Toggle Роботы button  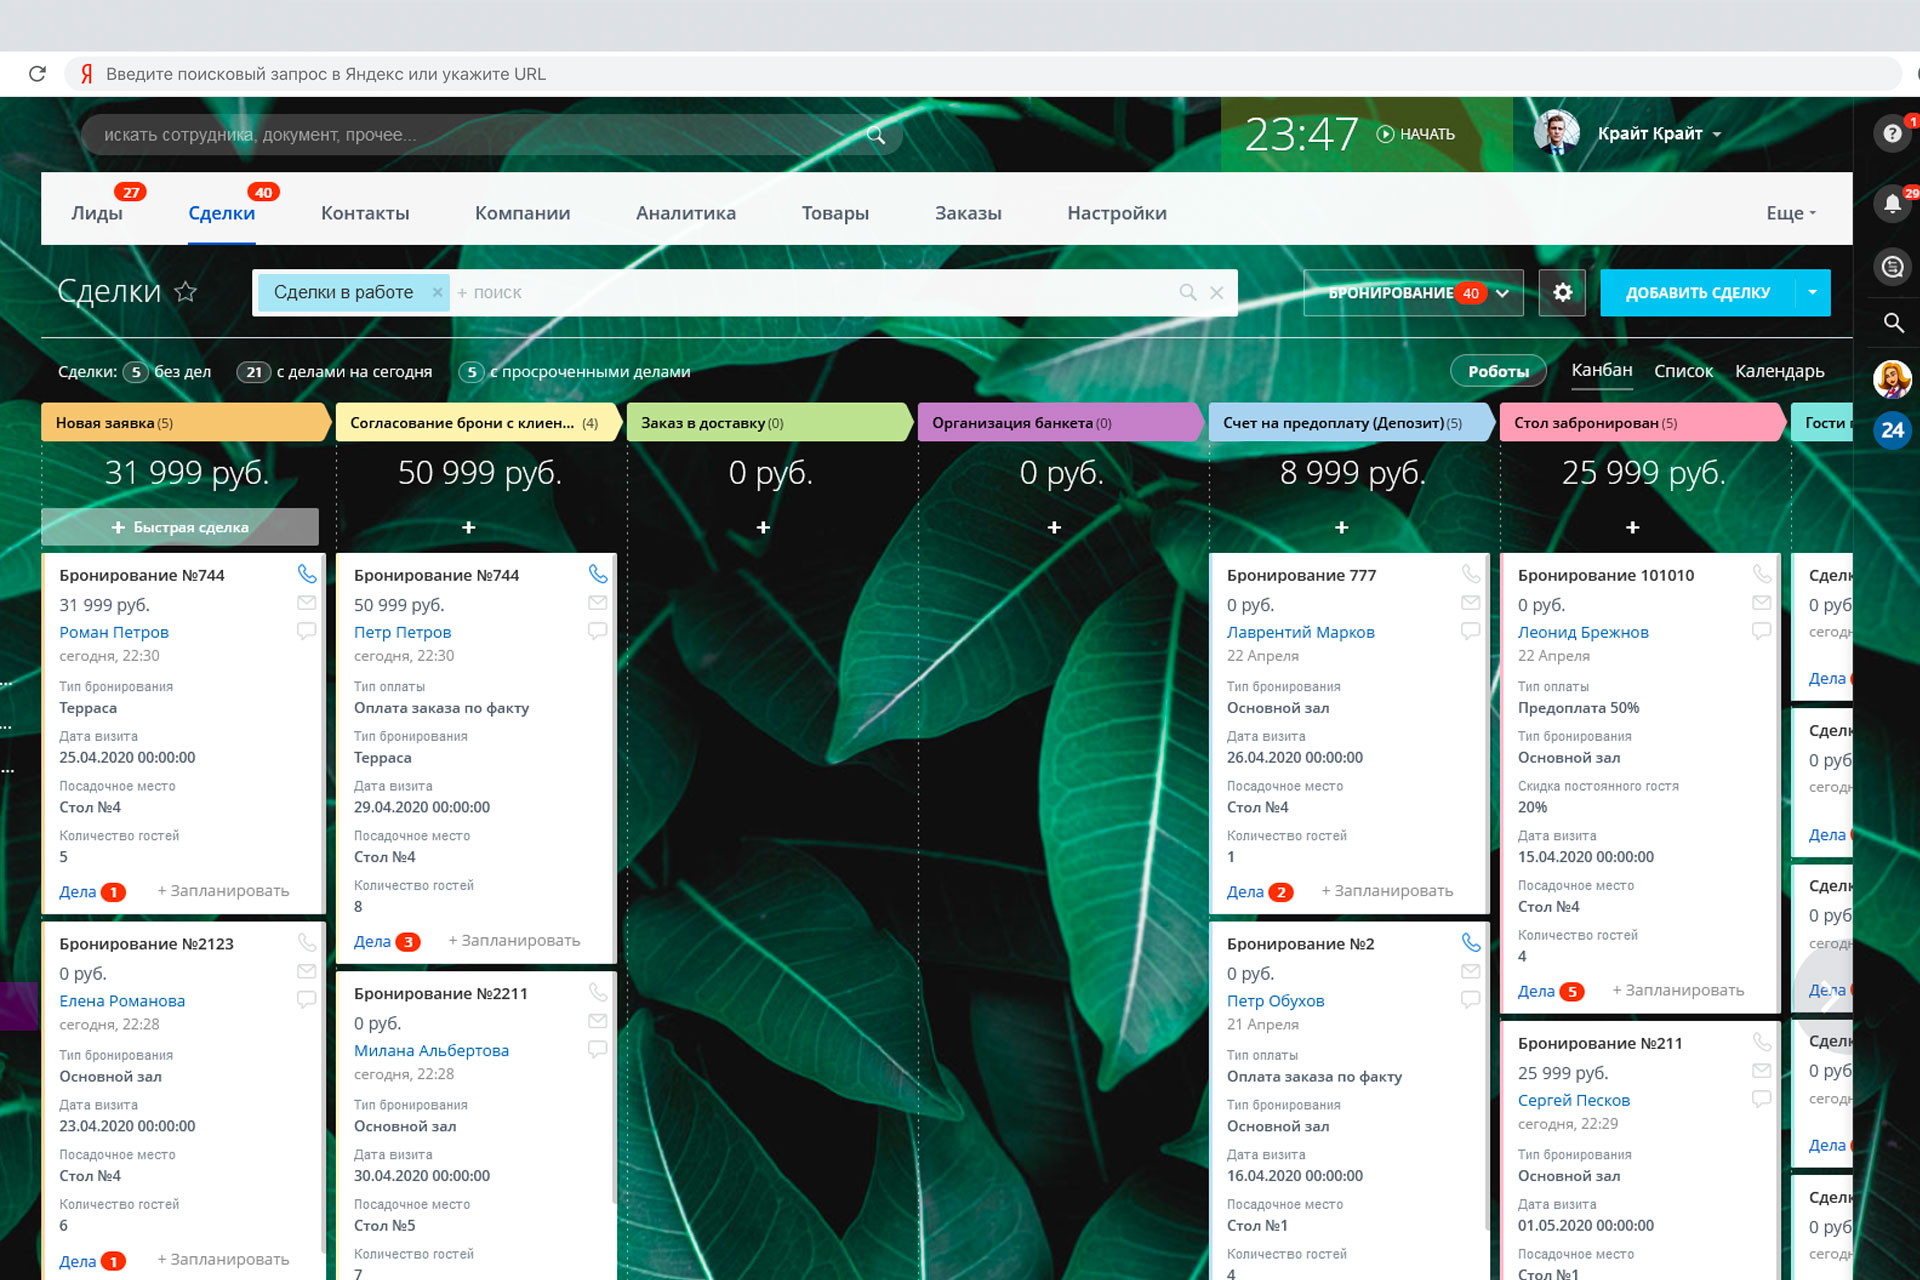[1497, 371]
